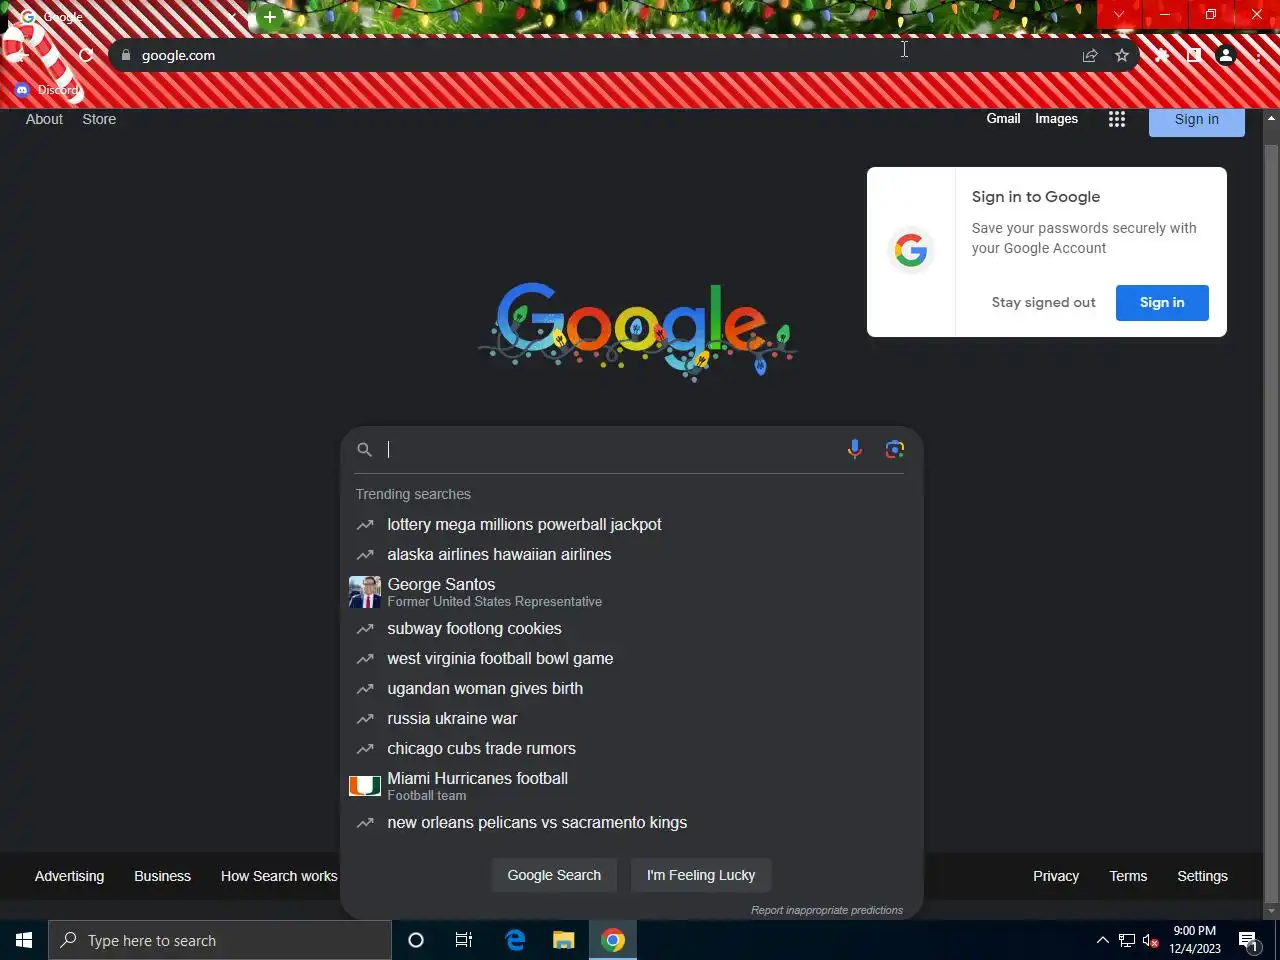The width and height of the screenshot is (1280, 960).
Task: Open File Explorer from the taskbar
Action: tap(564, 940)
